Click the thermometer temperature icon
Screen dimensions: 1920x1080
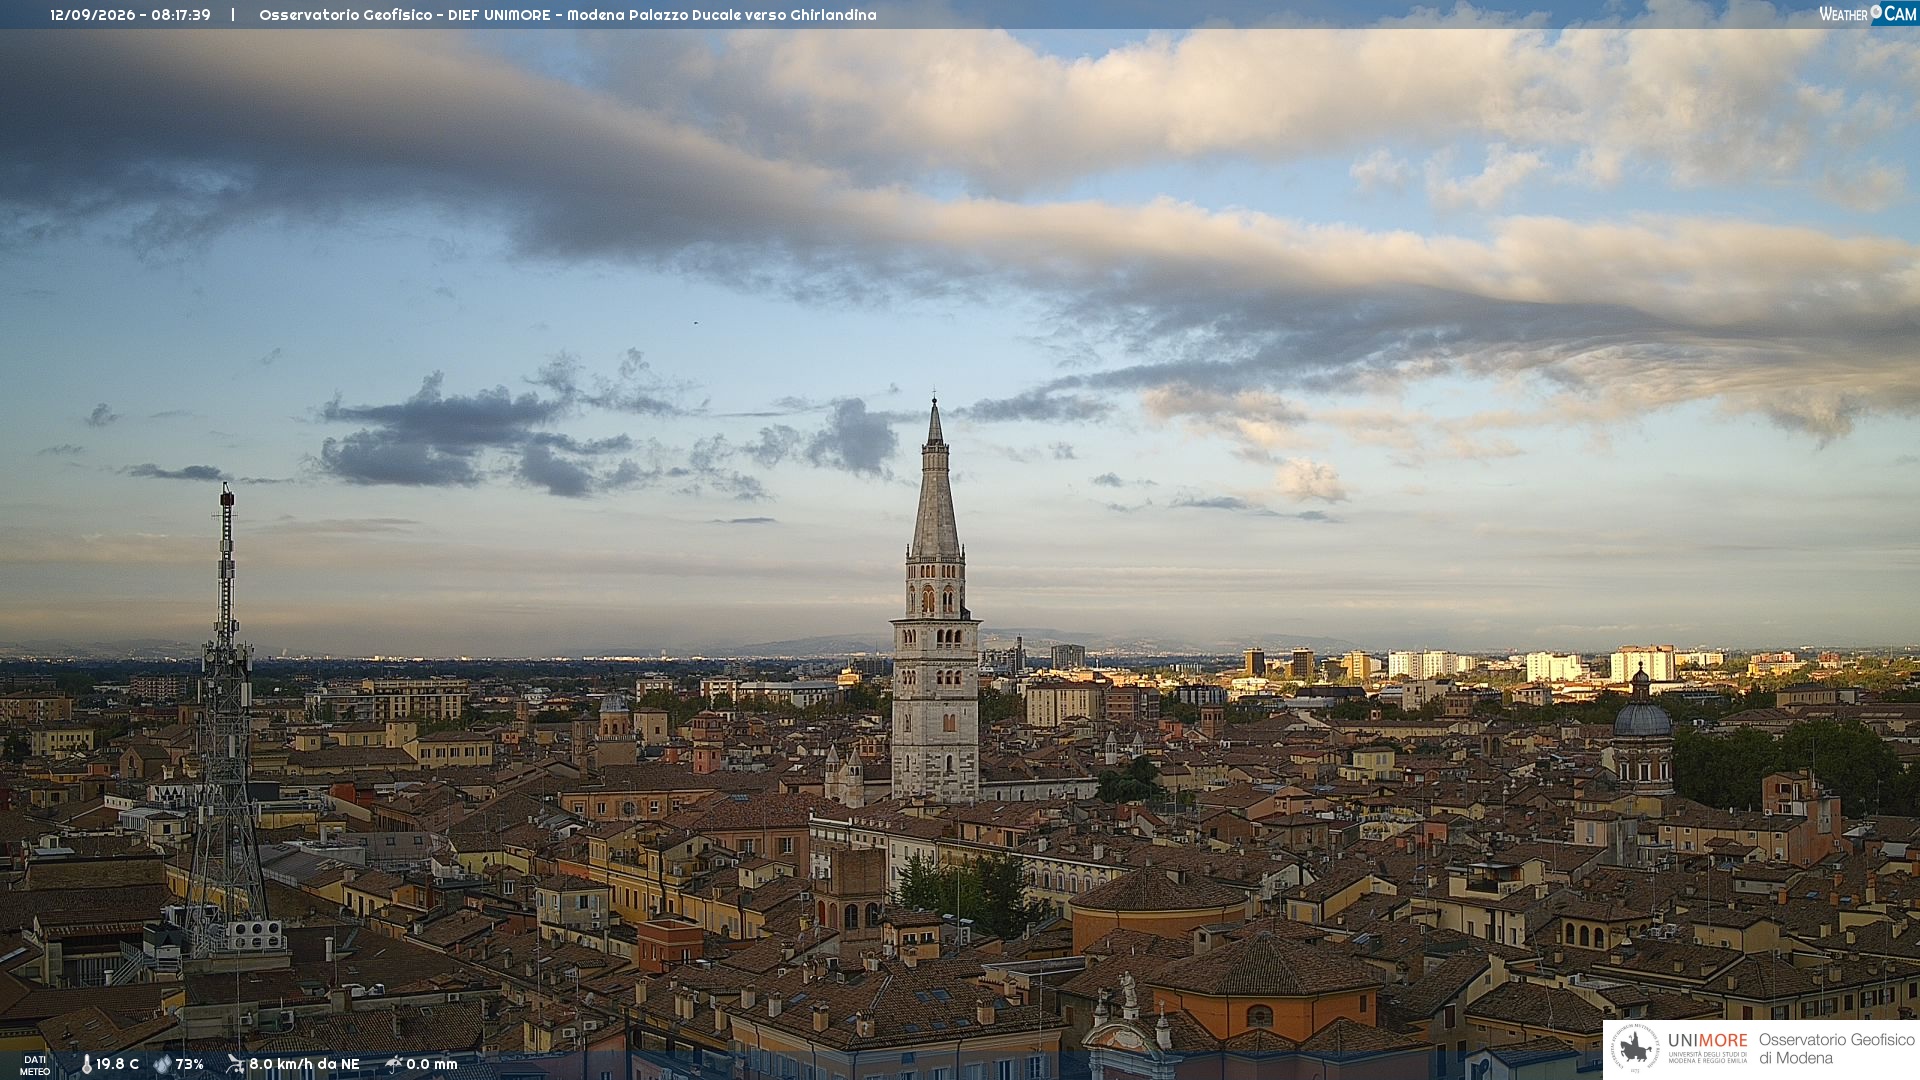tap(86, 1064)
